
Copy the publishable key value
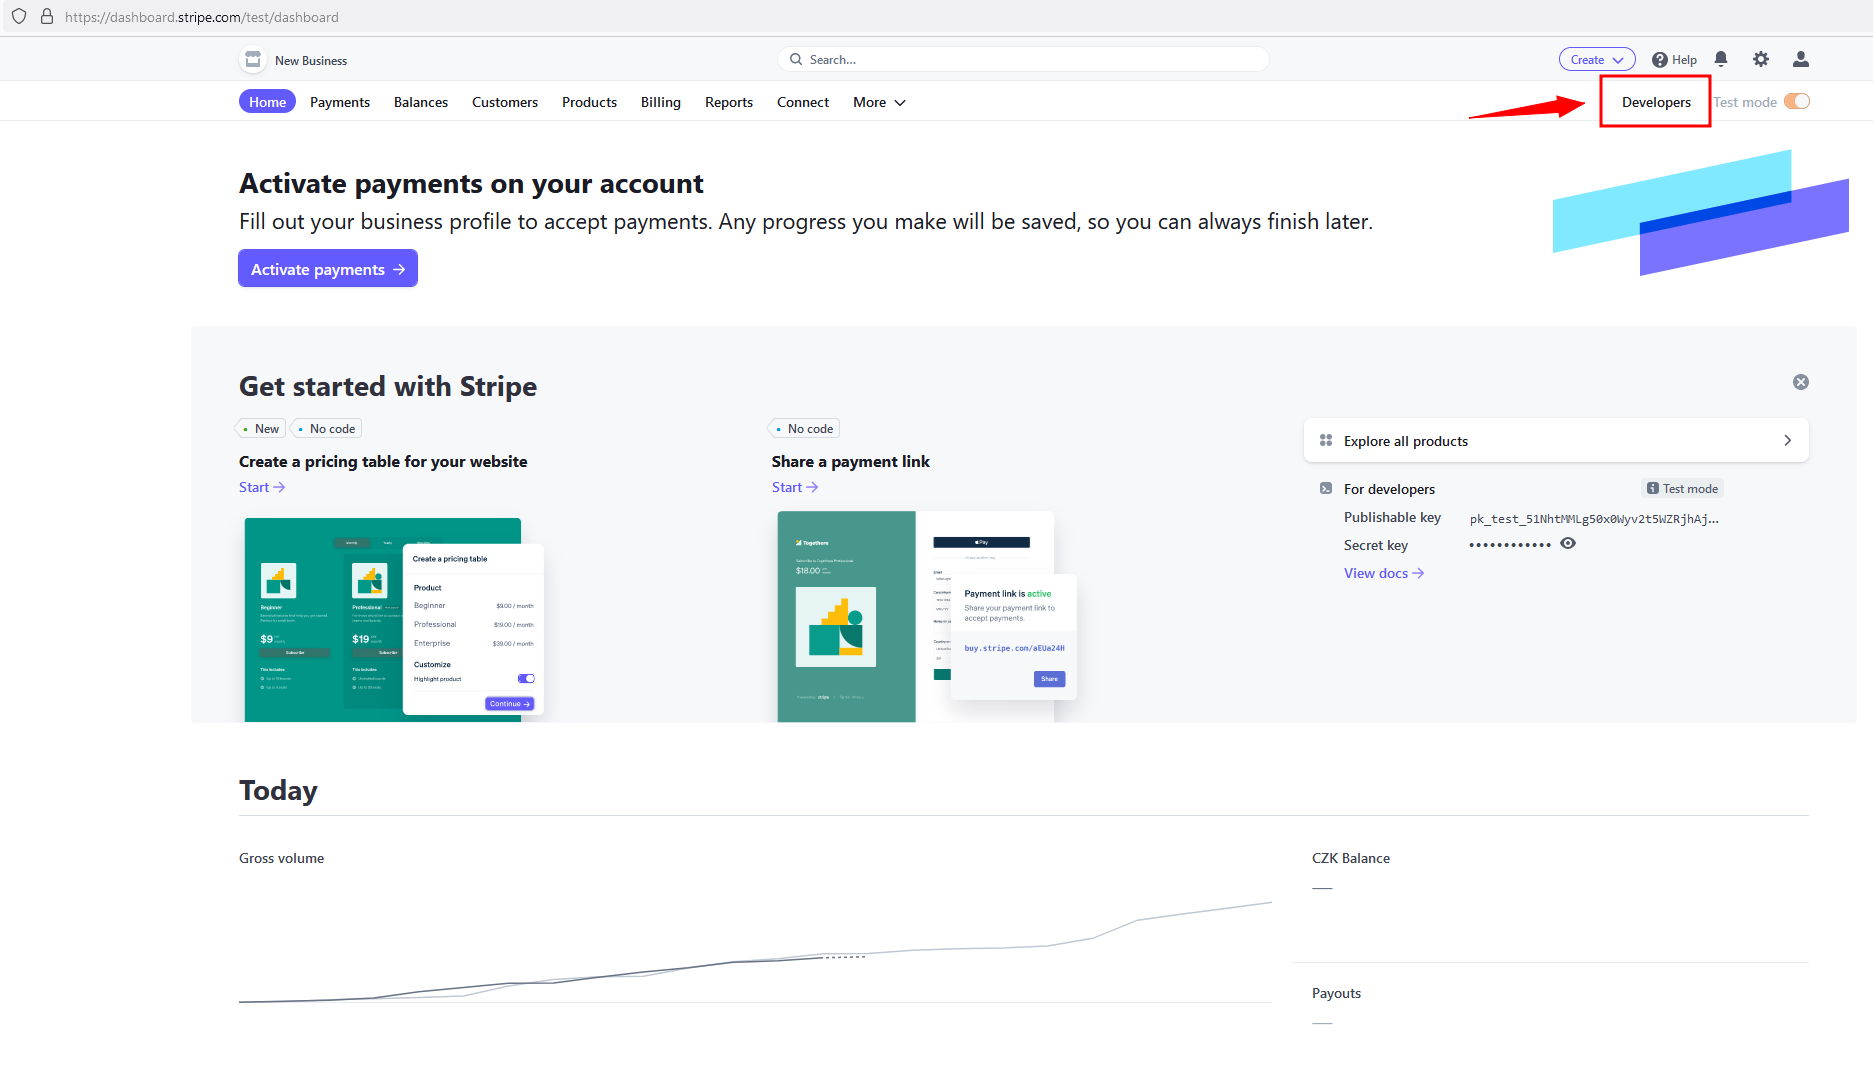pos(1594,518)
